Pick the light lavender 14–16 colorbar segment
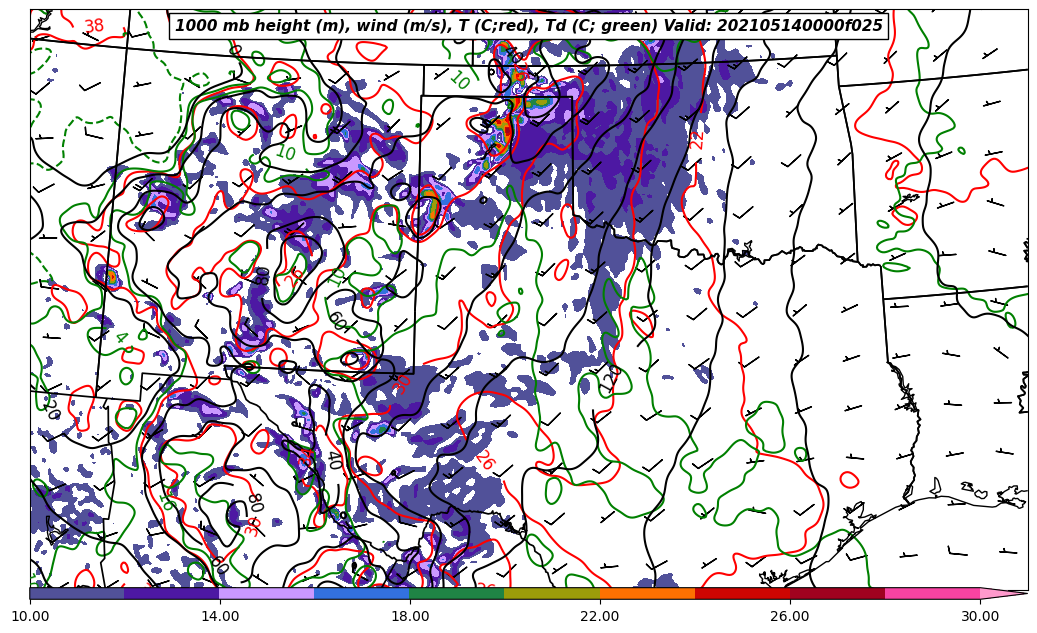Viewport: 1037px width, 633px height. (266, 593)
